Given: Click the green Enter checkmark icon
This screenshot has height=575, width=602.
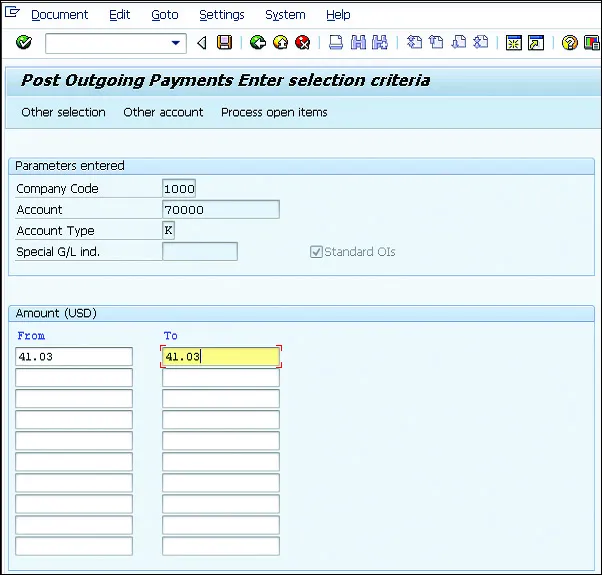Looking at the screenshot, I should click(24, 43).
